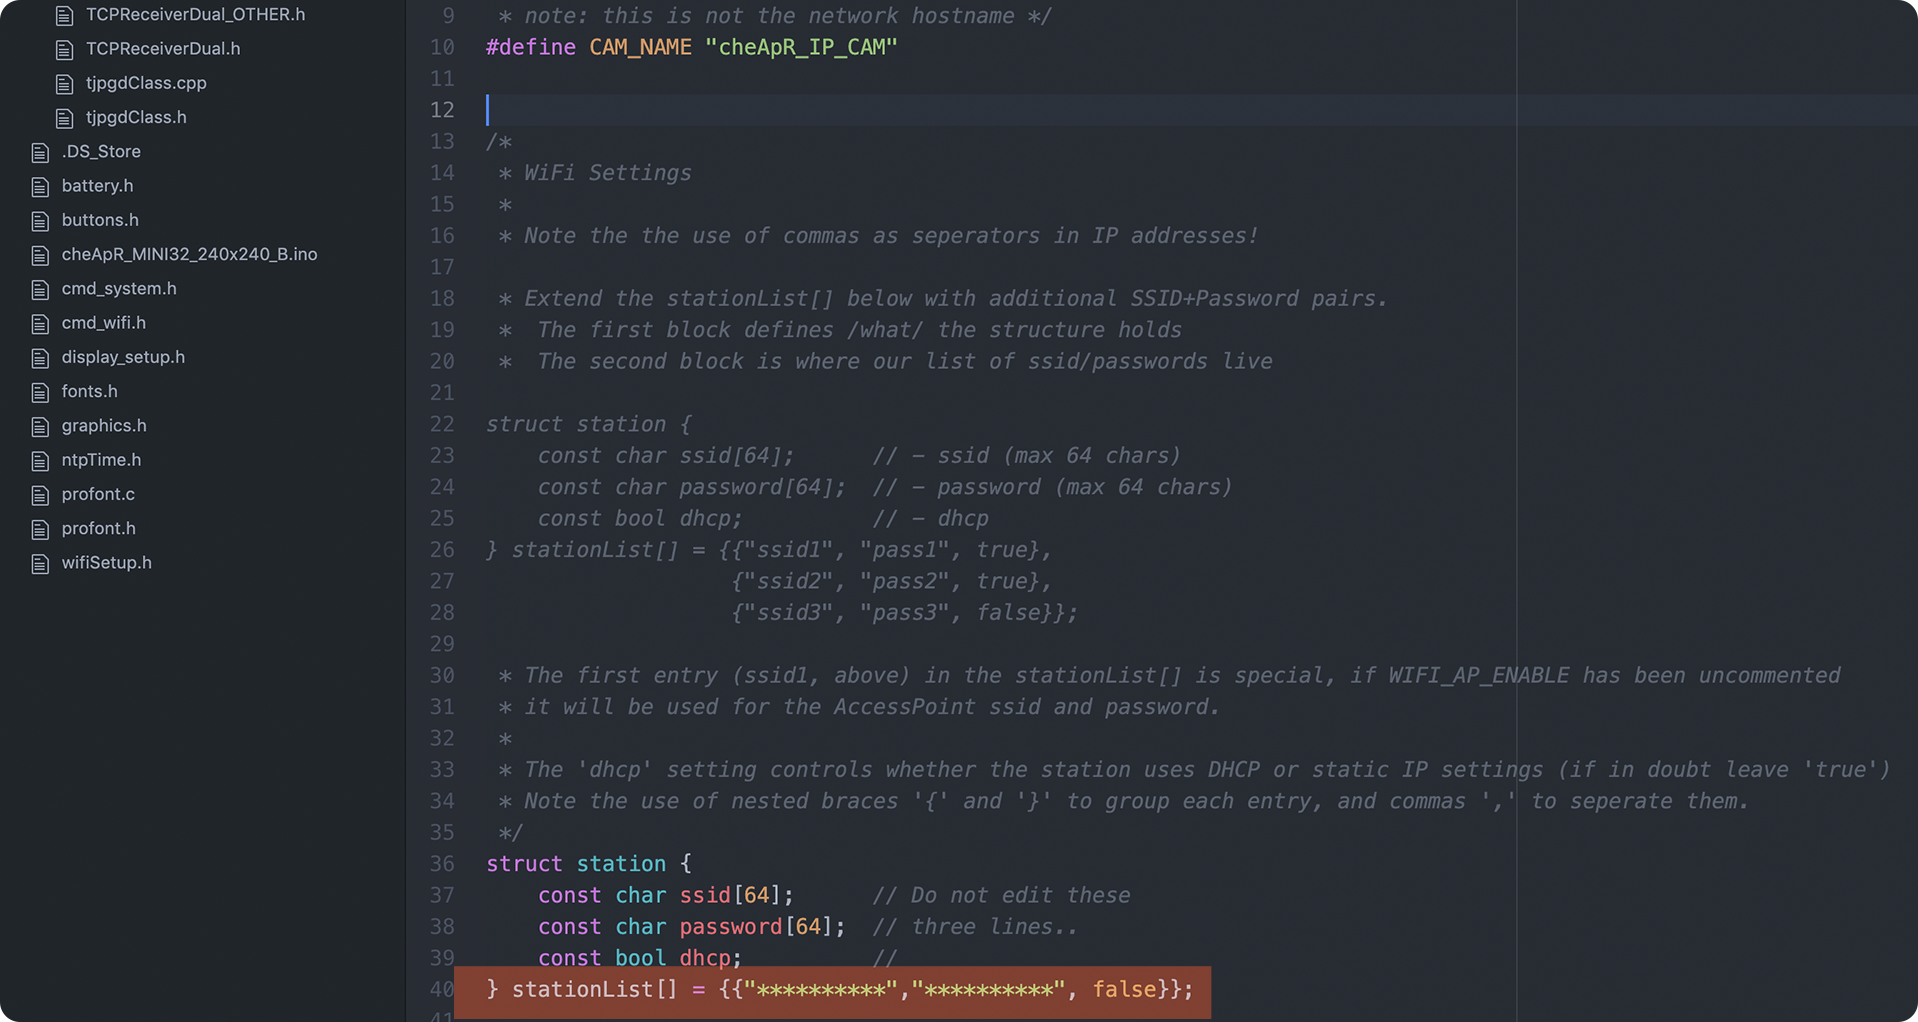This screenshot has width=1918, height=1022.
Task: Select the TCPReceiverDual_OTHER.h file
Action: pyautogui.click(x=195, y=14)
